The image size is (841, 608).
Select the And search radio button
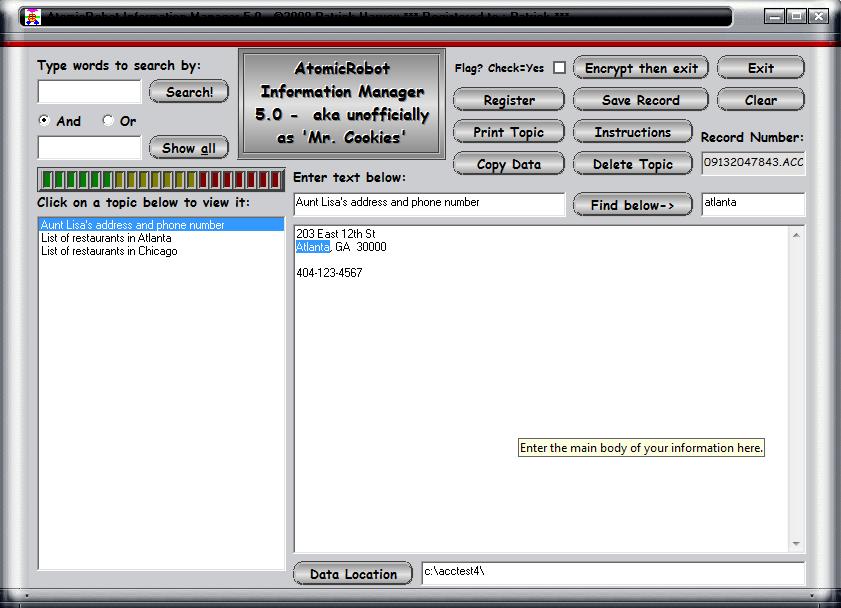(44, 121)
